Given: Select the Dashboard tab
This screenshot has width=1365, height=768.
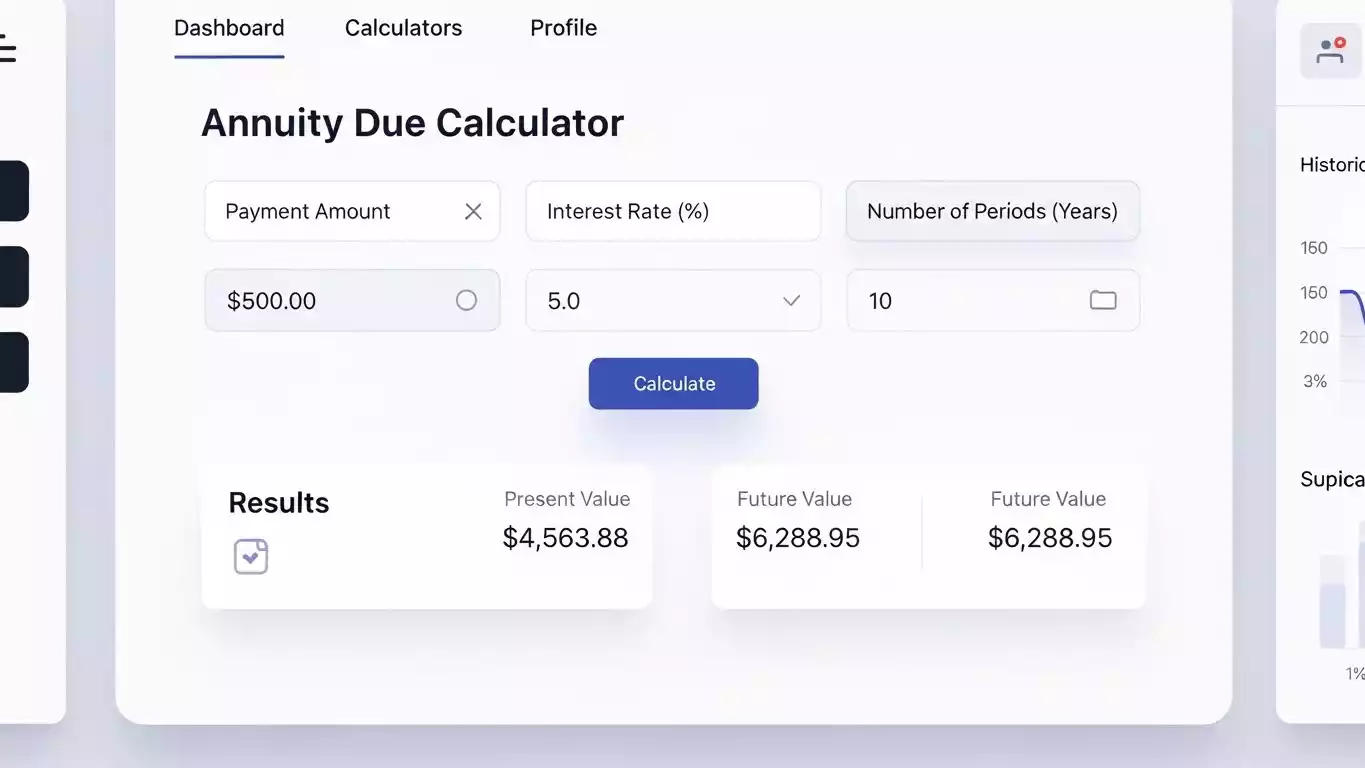Looking at the screenshot, I should (x=229, y=28).
